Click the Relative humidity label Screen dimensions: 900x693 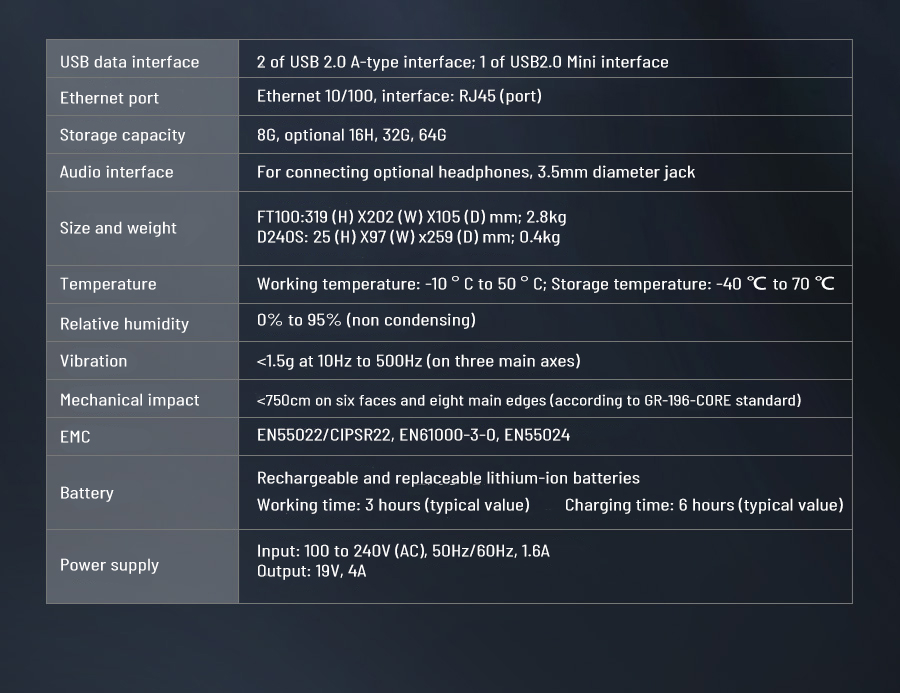tap(124, 324)
